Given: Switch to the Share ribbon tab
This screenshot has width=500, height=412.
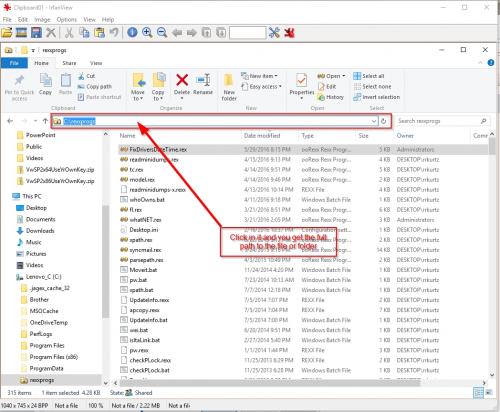Looking at the screenshot, I should [69, 63].
